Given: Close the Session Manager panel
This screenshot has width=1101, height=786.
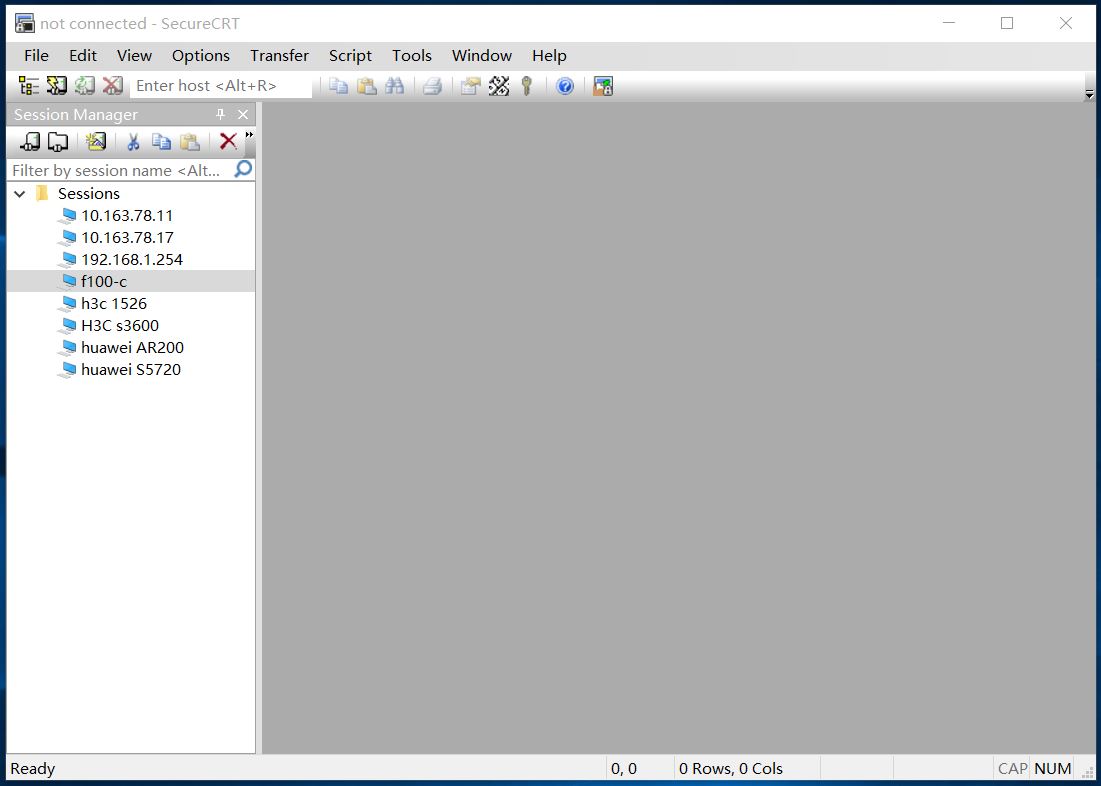Looking at the screenshot, I should pyautogui.click(x=243, y=114).
